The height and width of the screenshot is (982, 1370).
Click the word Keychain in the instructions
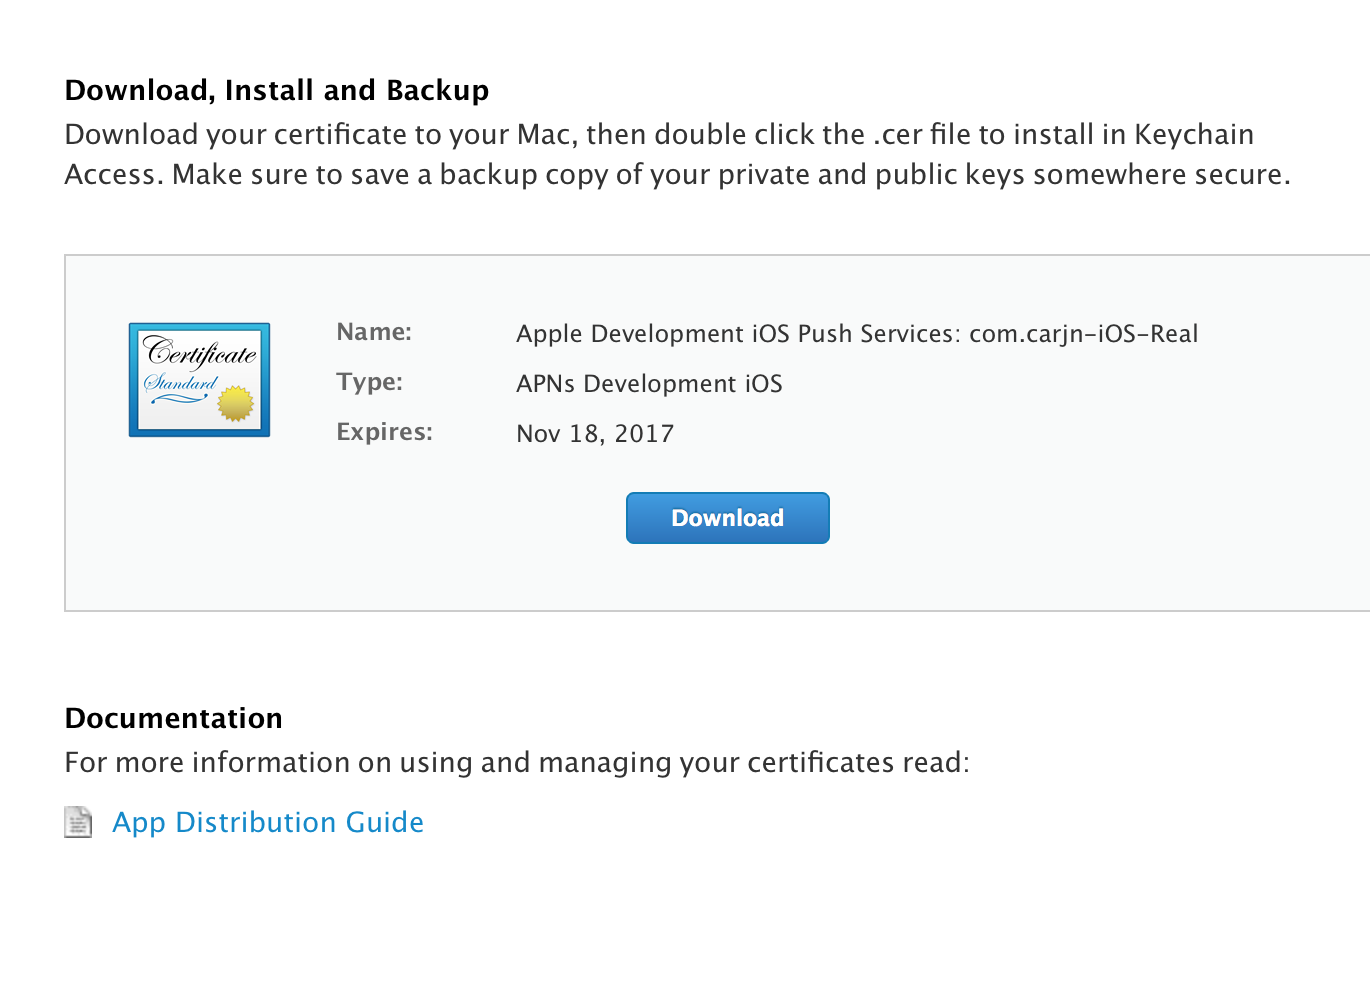pyautogui.click(x=1193, y=135)
